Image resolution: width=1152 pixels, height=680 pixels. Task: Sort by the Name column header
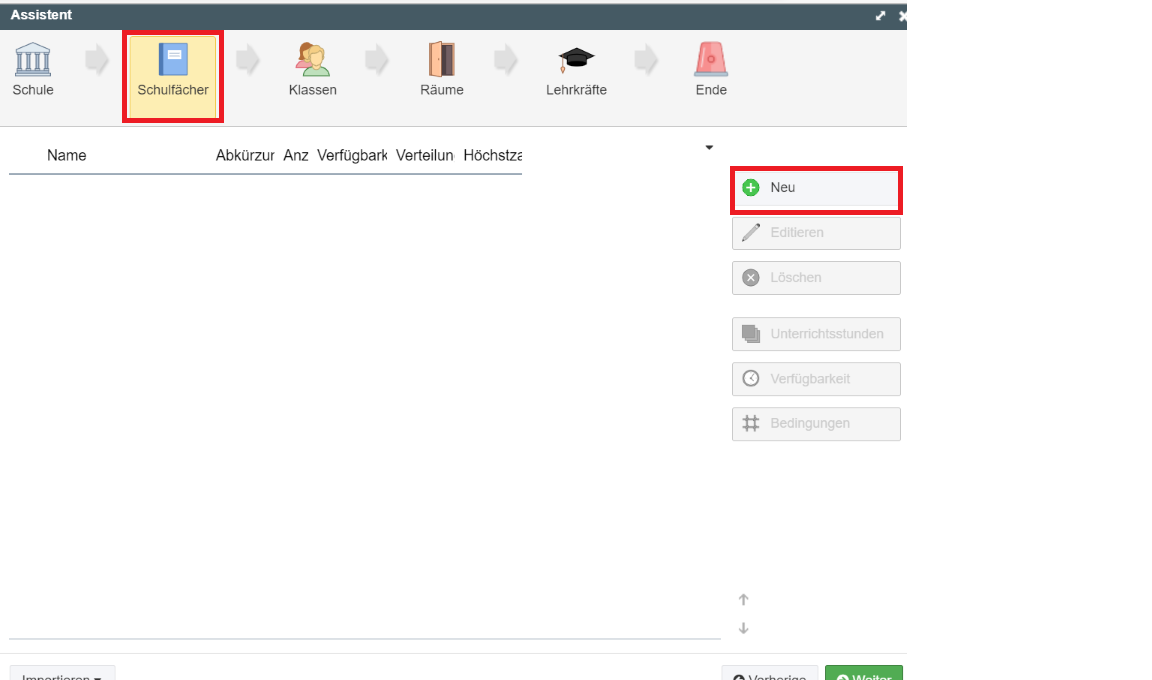pyautogui.click(x=67, y=156)
